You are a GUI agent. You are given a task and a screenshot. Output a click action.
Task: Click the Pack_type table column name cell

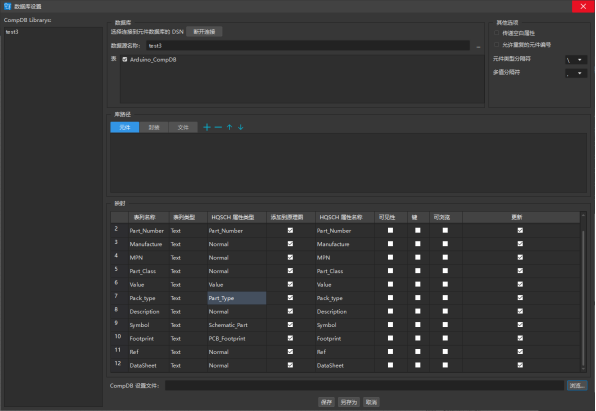[149, 298]
